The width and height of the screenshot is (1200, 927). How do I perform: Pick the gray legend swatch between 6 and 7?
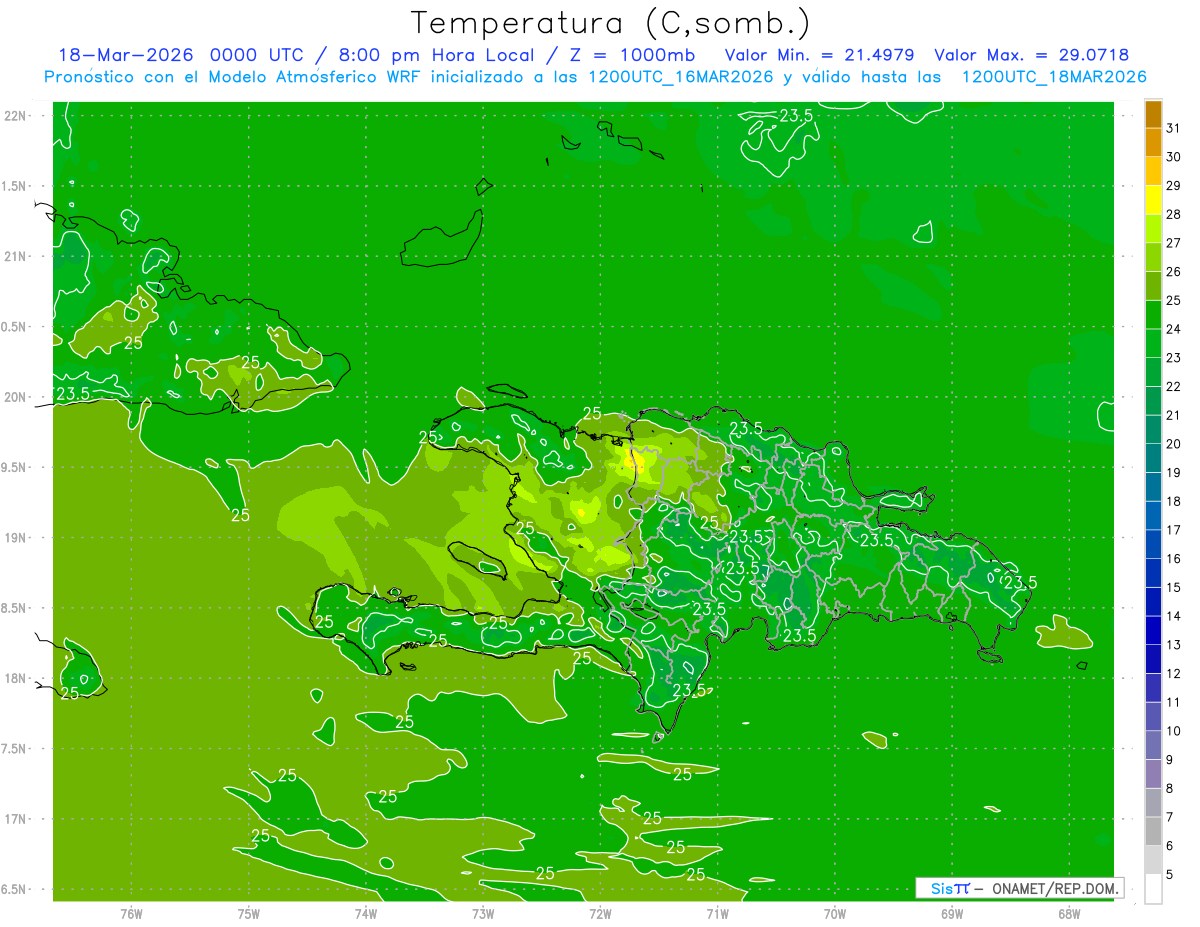pyautogui.click(x=1153, y=831)
